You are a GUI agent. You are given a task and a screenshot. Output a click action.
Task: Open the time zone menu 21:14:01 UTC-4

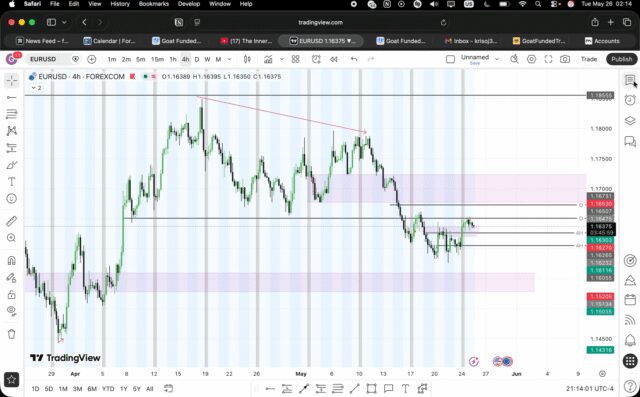tap(589, 388)
